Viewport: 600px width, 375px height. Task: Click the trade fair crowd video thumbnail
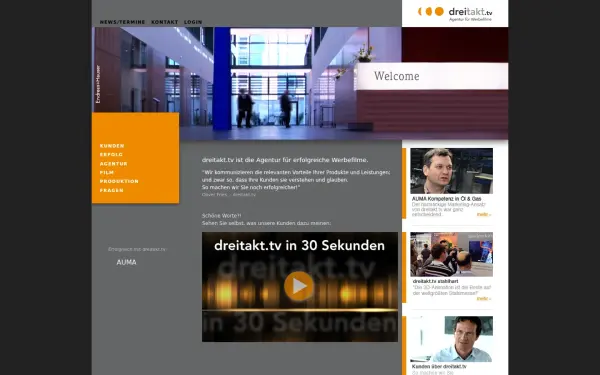pos(452,254)
